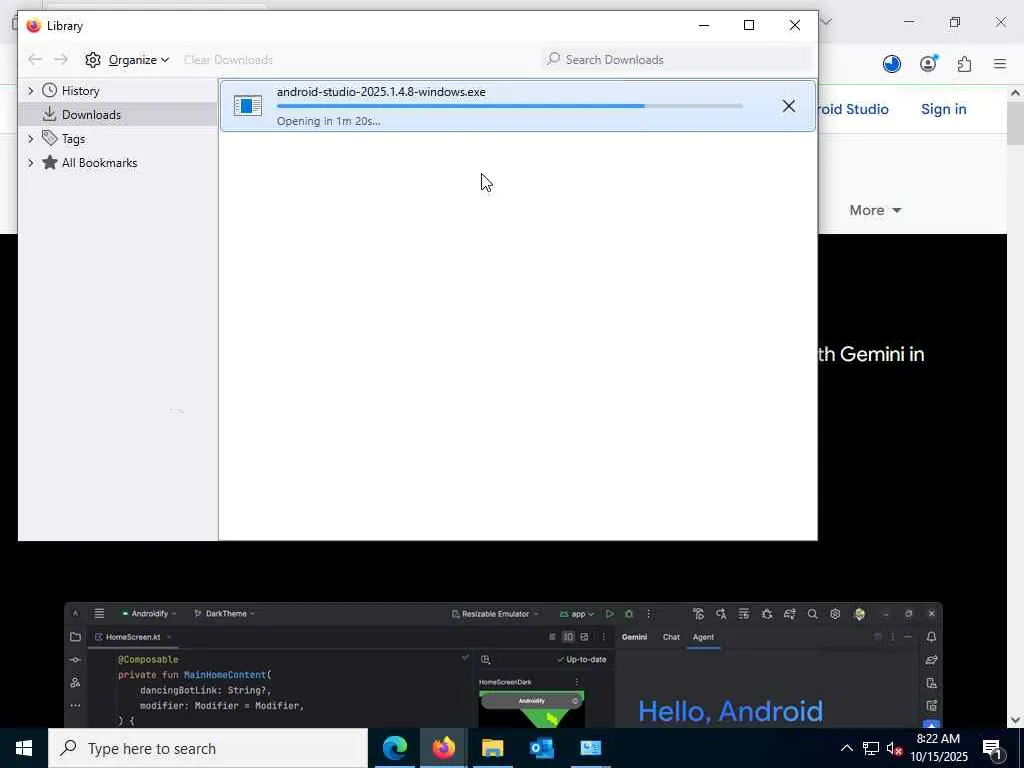Viewport: 1024px width, 768px height.
Task: Expand the All Bookmarks tree arrow
Action: 30,163
